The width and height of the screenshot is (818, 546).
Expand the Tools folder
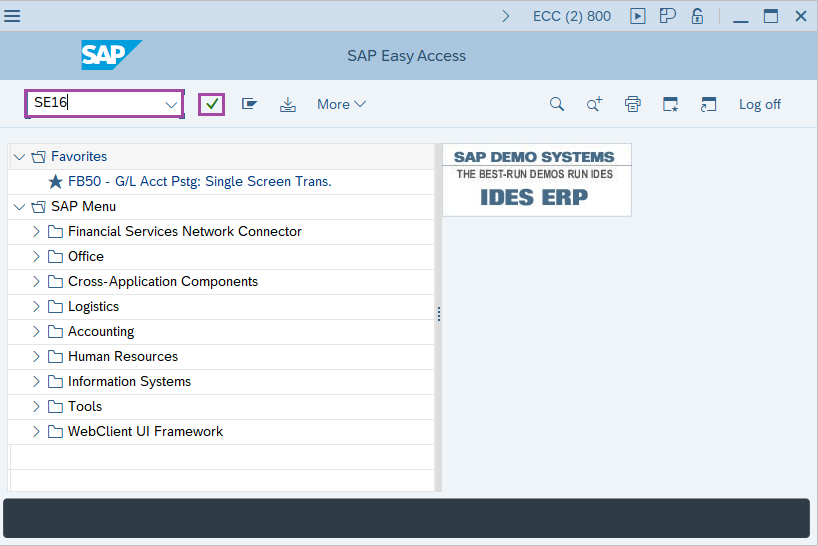click(x=36, y=407)
